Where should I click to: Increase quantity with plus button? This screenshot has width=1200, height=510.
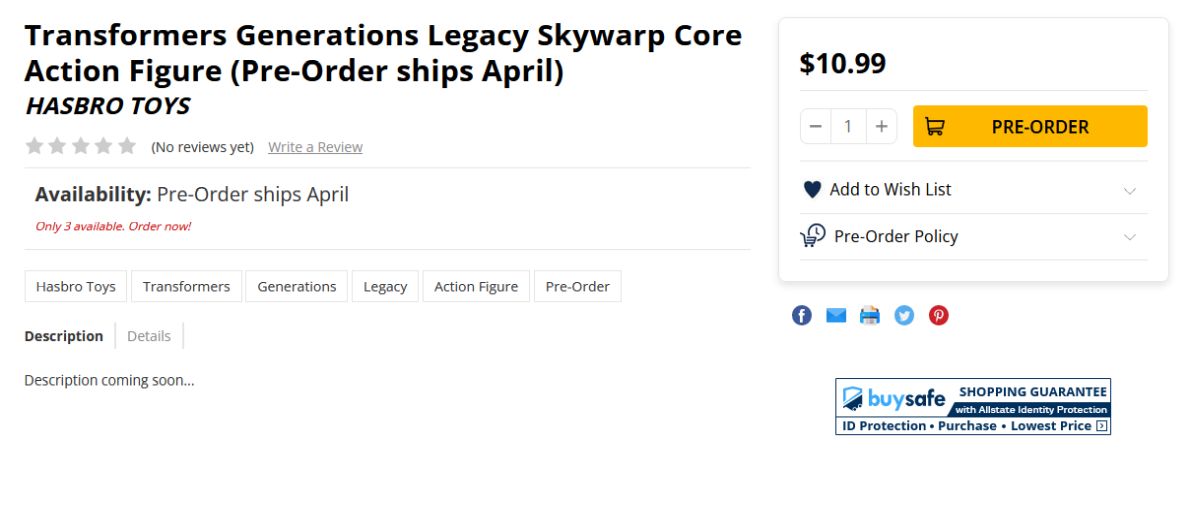[881, 127]
